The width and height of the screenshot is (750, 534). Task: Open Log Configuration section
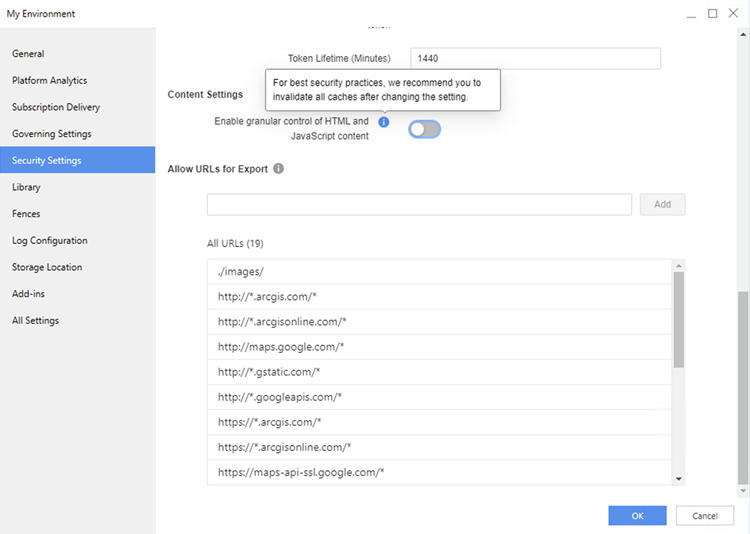tap(49, 241)
